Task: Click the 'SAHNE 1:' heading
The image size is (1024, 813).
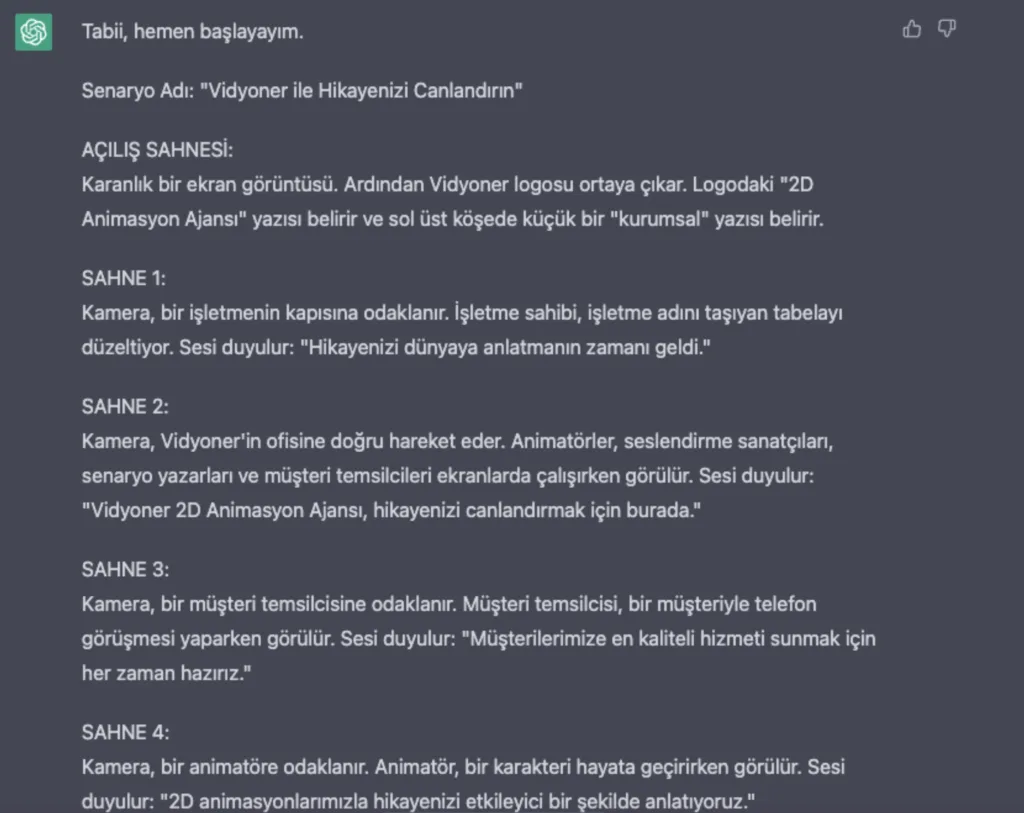Action: [123, 278]
